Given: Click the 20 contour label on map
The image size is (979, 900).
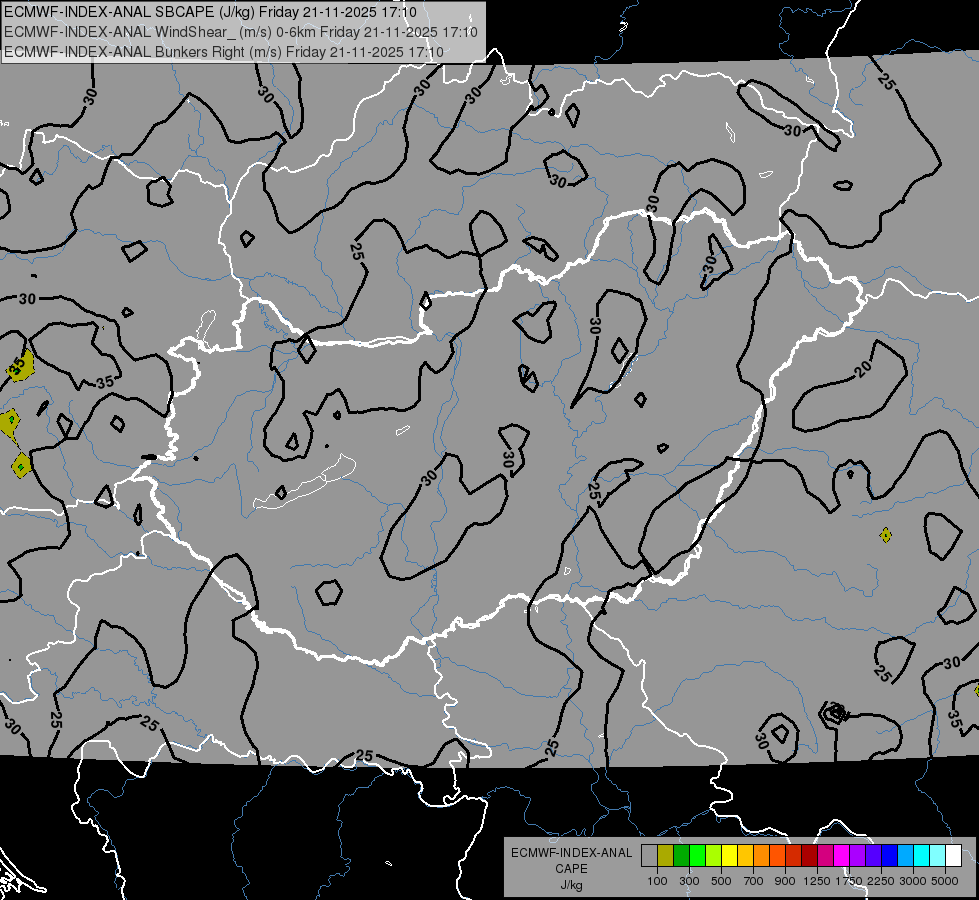Looking at the screenshot, I should pyautogui.click(x=863, y=369).
